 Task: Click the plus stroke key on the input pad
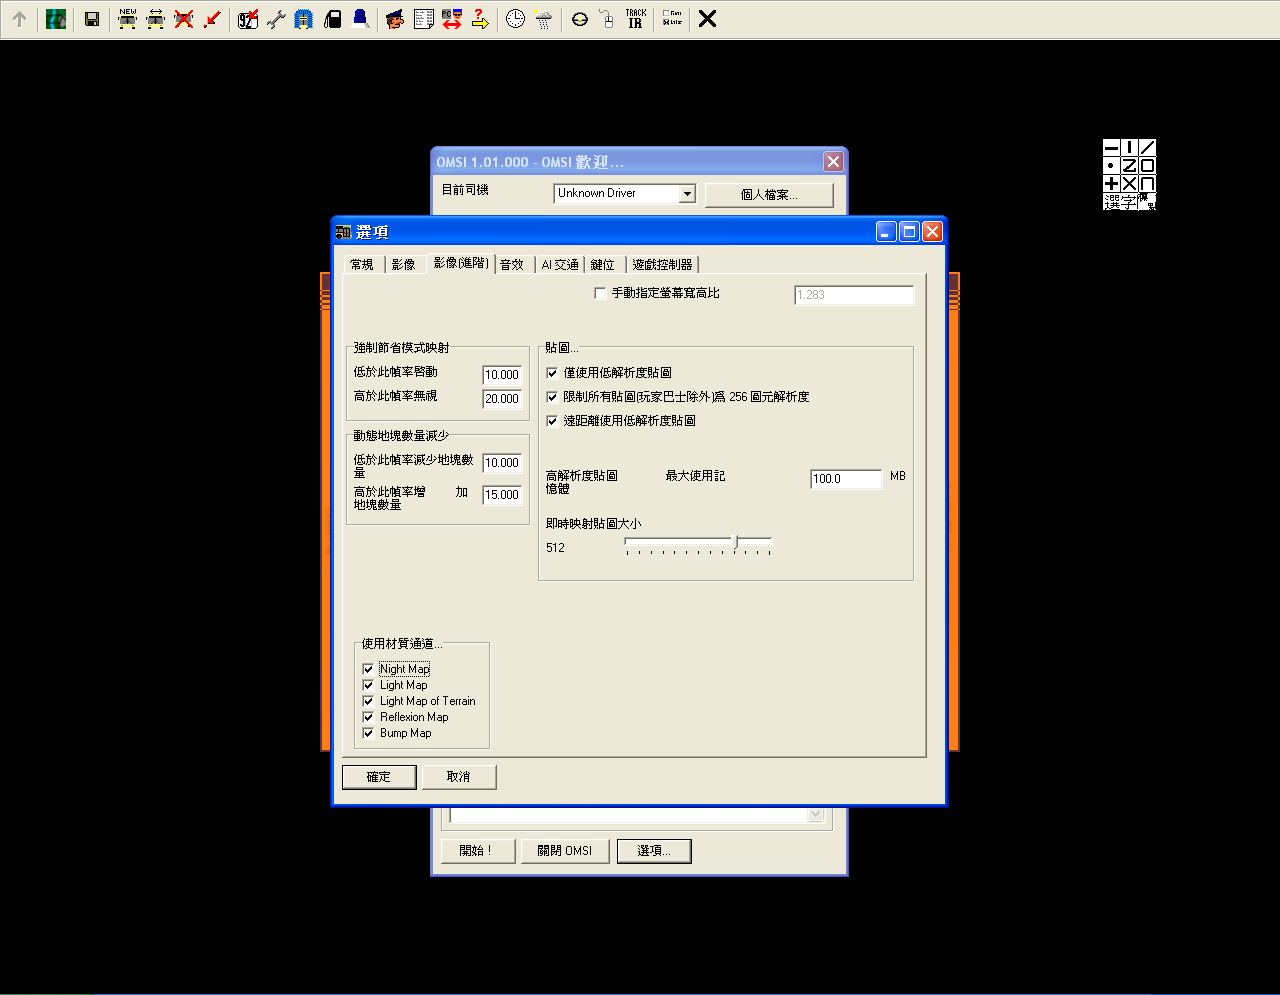pos(1112,183)
